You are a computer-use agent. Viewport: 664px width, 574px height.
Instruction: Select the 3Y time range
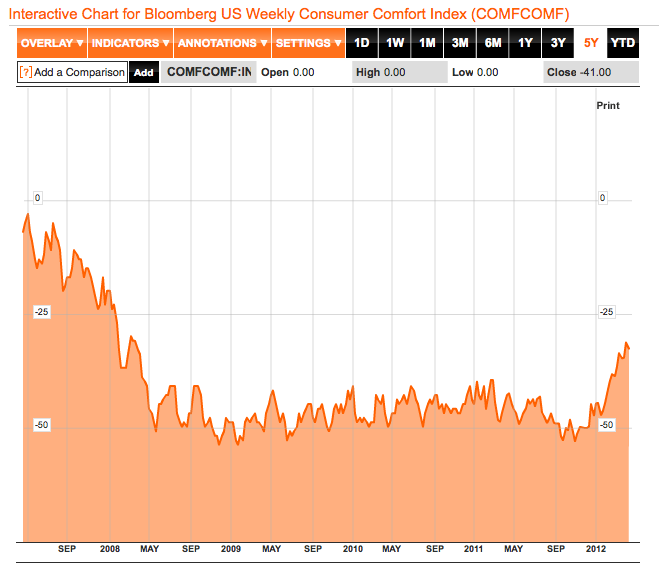[x=558, y=43]
